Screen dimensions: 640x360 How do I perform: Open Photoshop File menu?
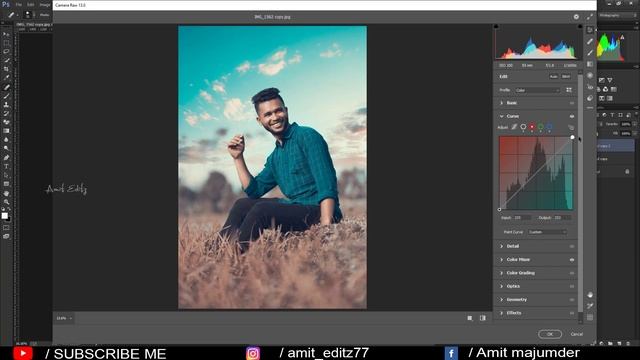pyautogui.click(x=18, y=4)
